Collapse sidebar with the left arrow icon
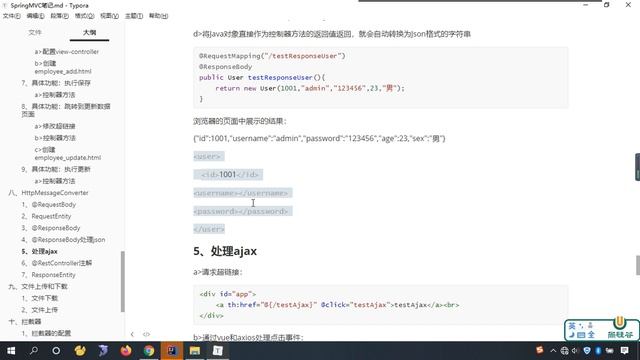 point(132,334)
